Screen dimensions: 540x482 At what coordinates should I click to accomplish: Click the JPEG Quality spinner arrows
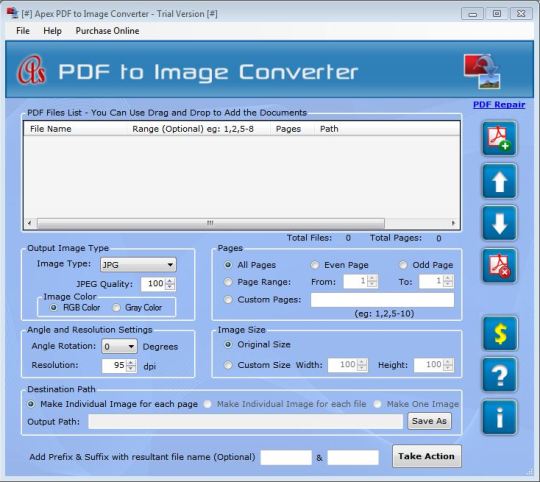(x=170, y=284)
